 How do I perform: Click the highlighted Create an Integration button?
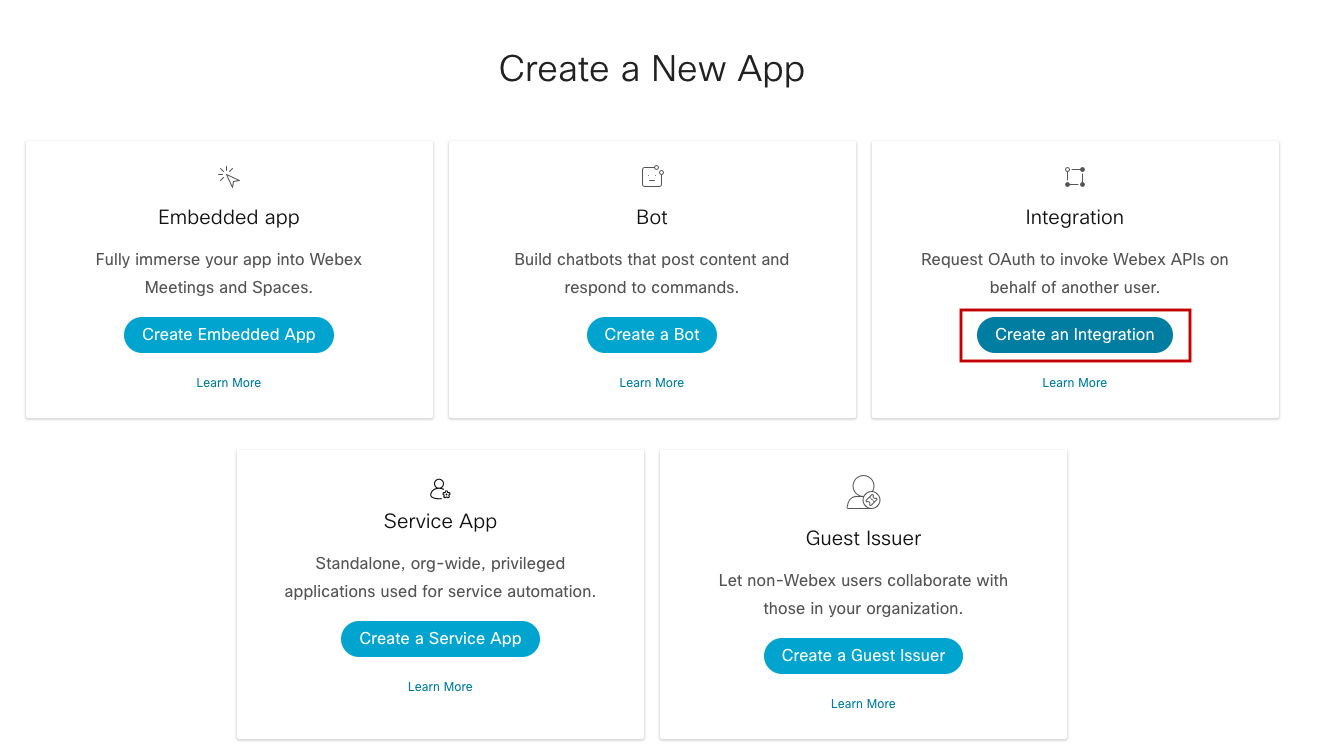pyautogui.click(x=1074, y=334)
